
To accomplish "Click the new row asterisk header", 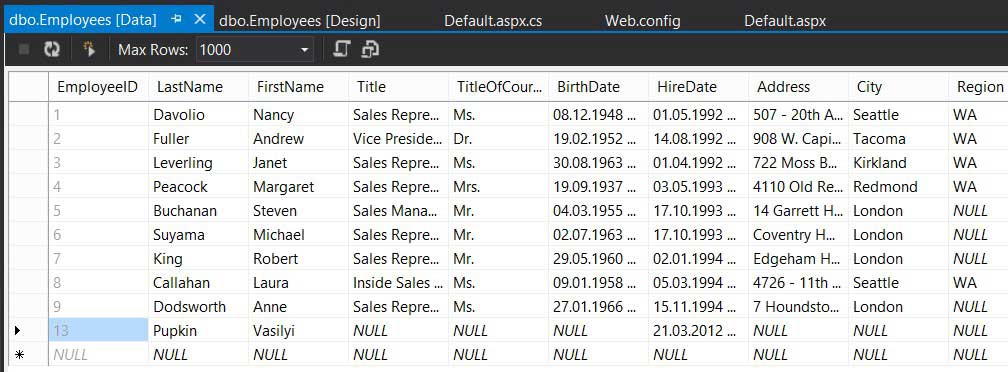I will pyautogui.click(x=28, y=355).
